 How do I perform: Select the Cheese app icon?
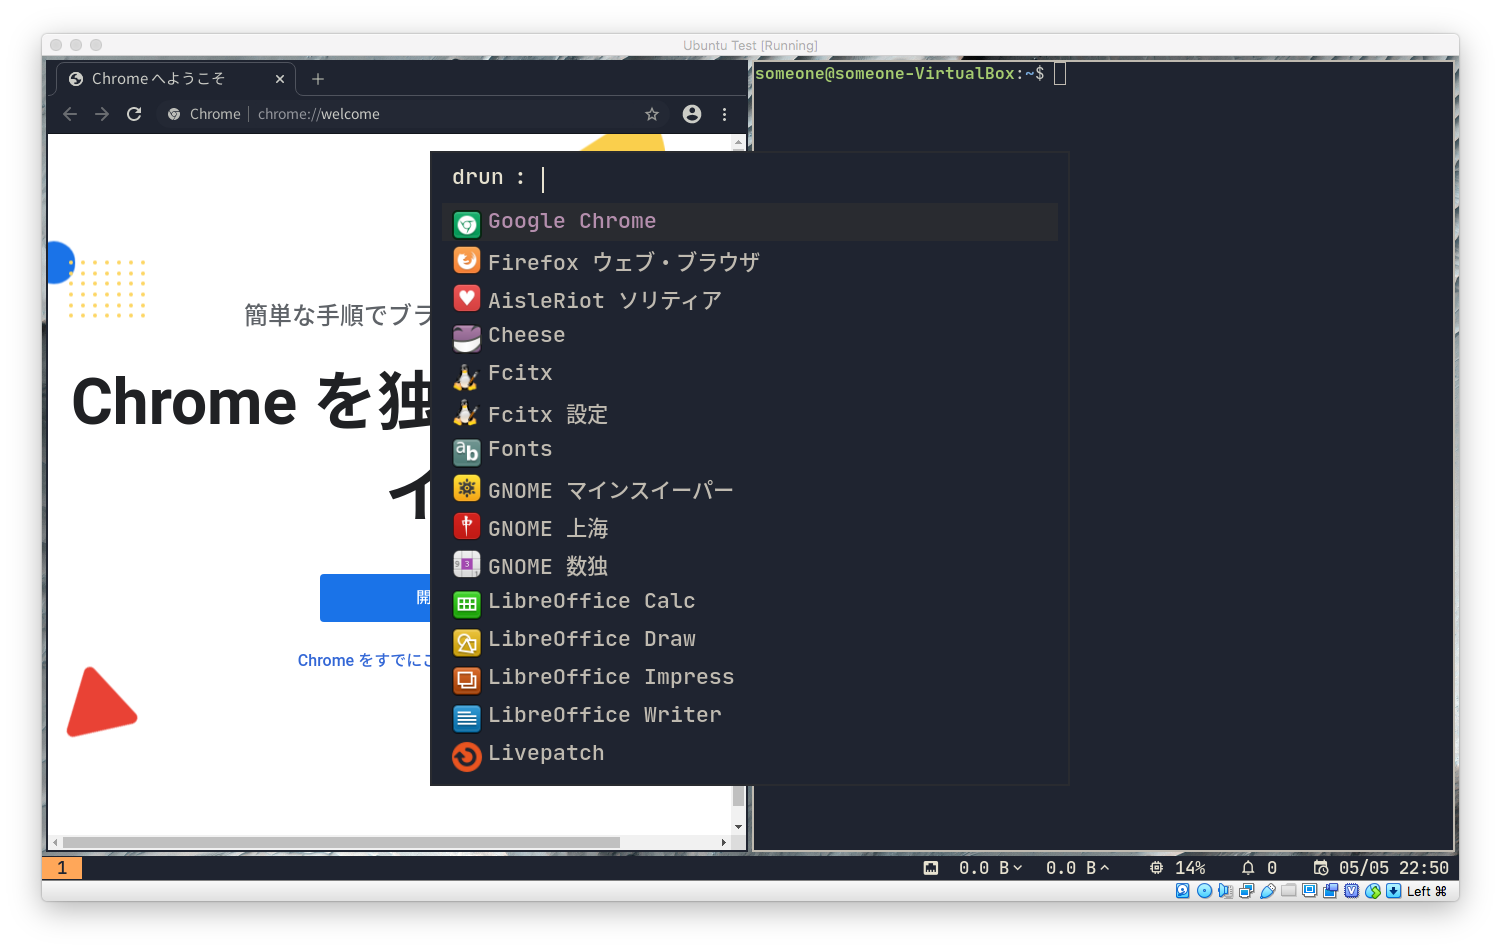(467, 337)
